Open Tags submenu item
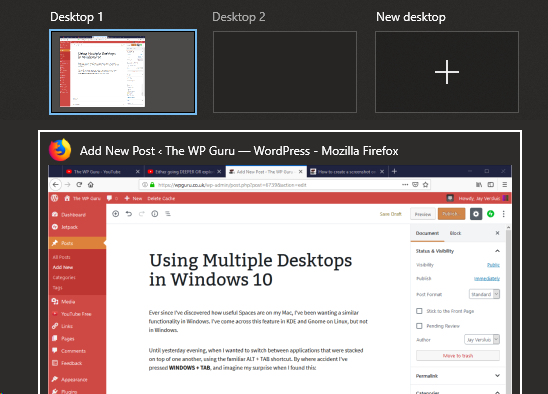 57,288
